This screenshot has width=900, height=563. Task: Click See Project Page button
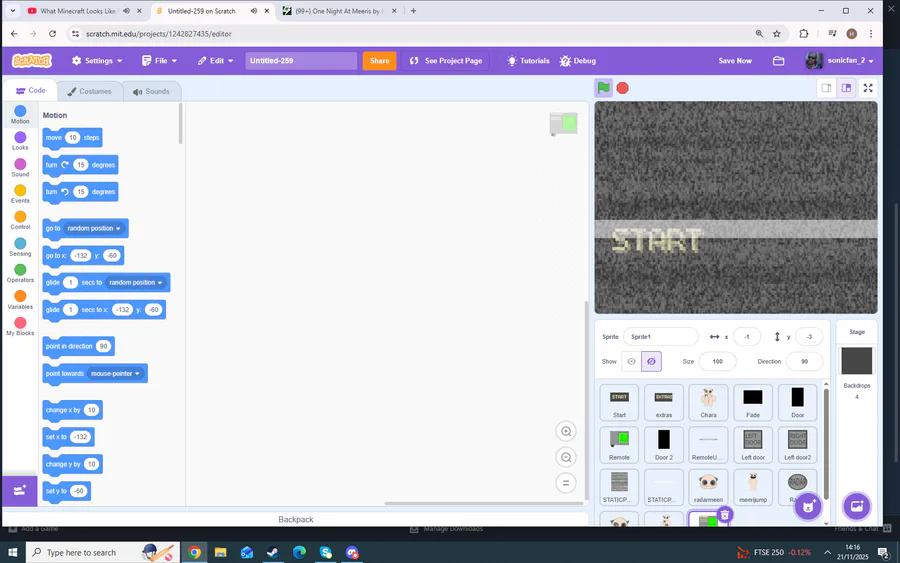pyautogui.click(x=446, y=61)
